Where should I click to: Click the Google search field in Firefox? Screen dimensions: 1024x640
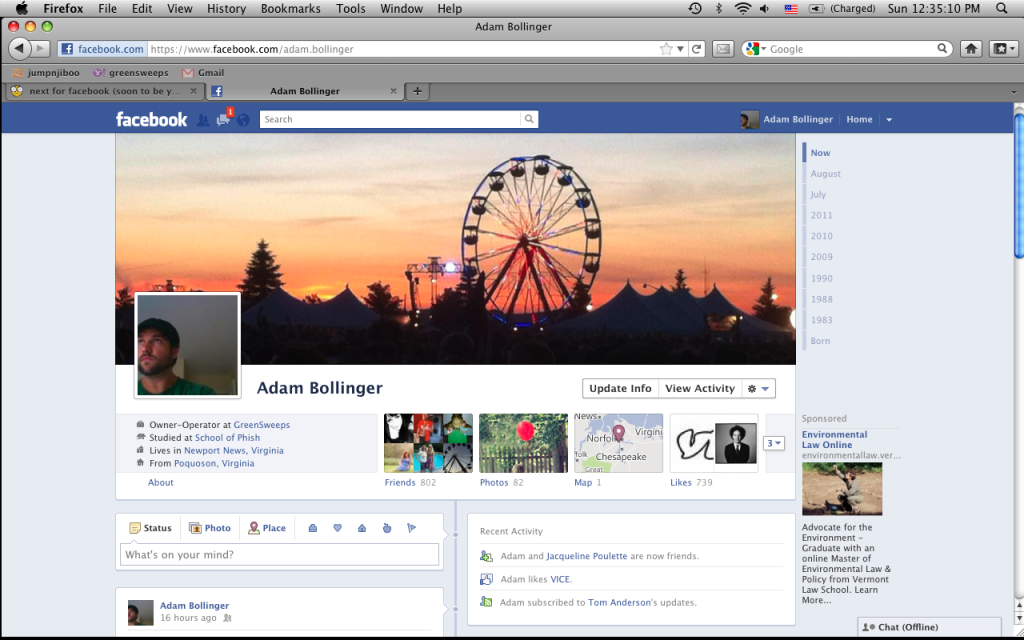tap(852, 49)
